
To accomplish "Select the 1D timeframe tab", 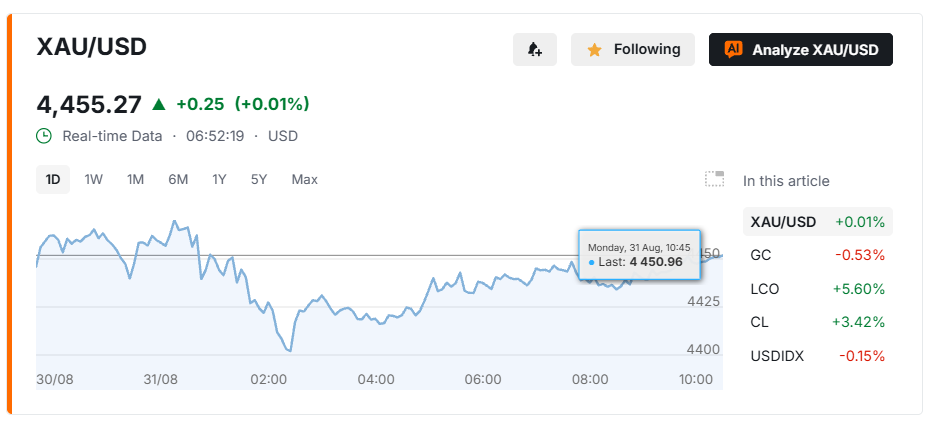I will click(x=53, y=180).
